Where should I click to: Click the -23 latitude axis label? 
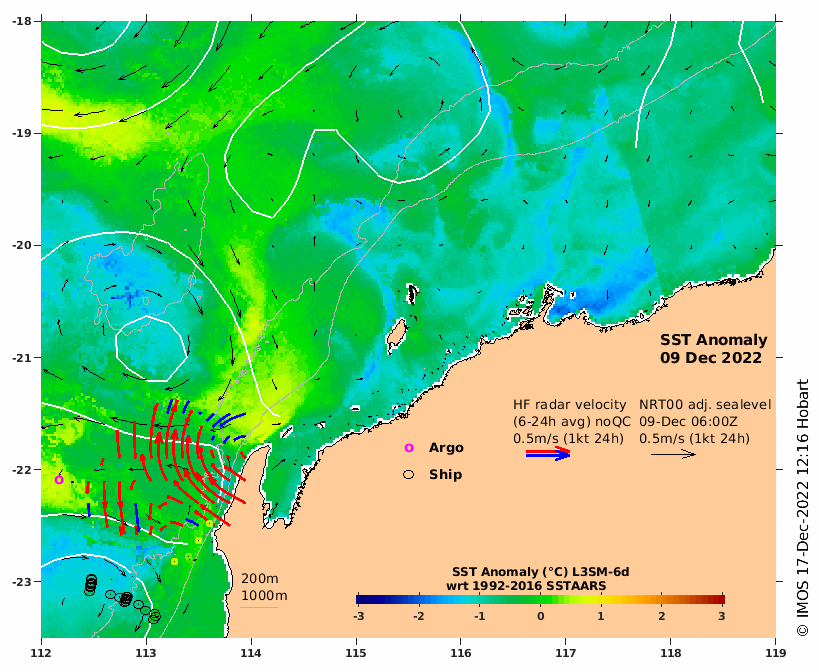coord(22,582)
